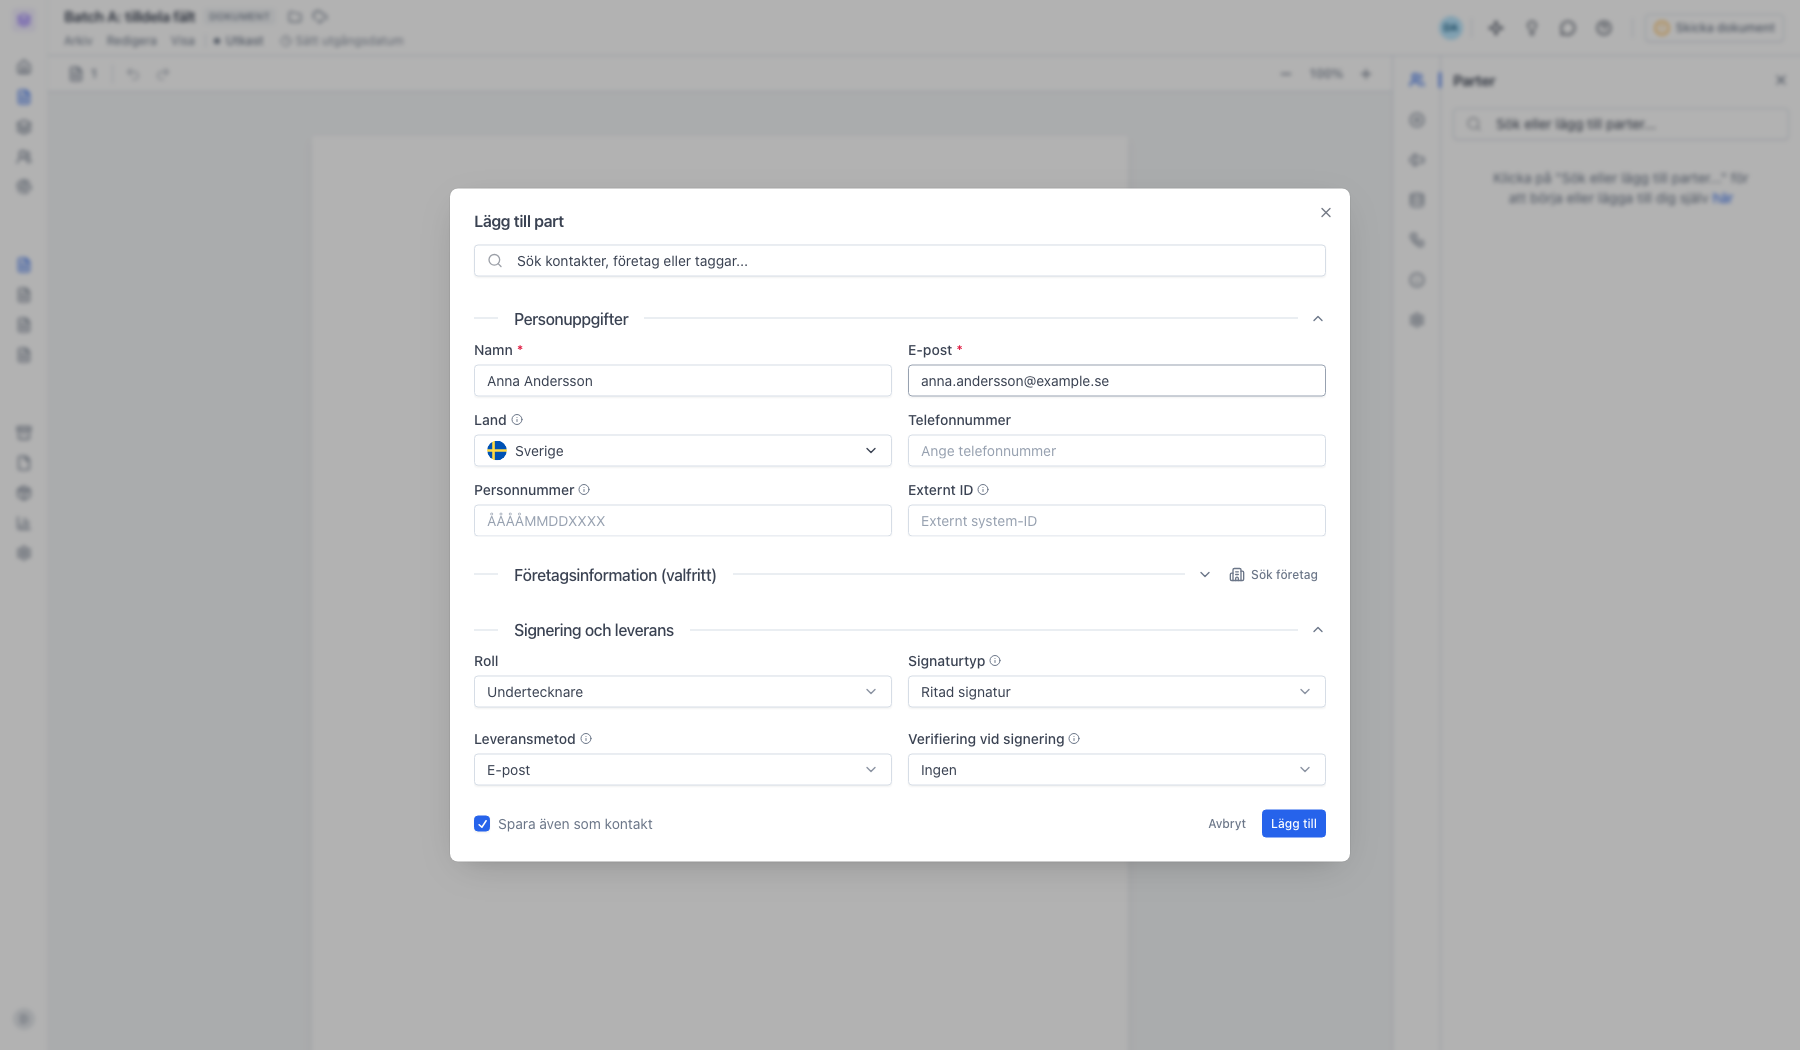
Task: Show info tooltip for Leveransmetod
Action: (586, 739)
